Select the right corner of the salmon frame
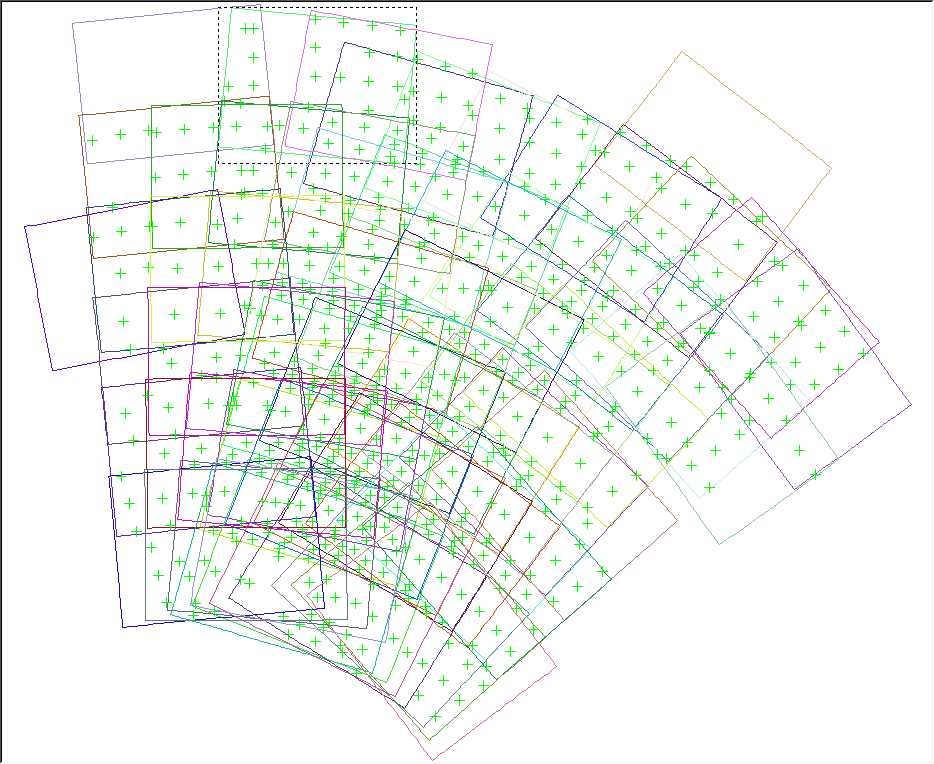 (x=678, y=521)
